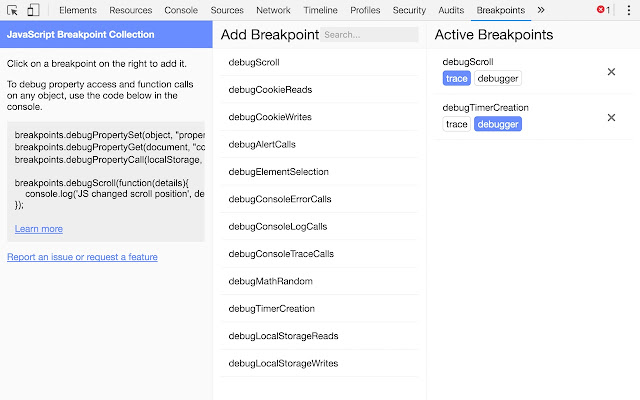Expand the hidden DevTools tabs overflow
640x400 pixels.
click(x=541, y=10)
